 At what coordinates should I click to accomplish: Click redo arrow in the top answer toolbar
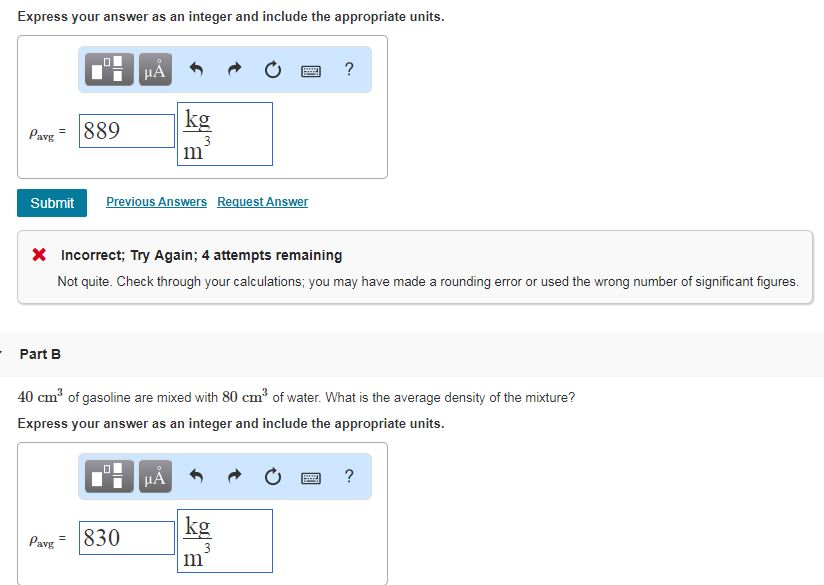click(x=234, y=69)
